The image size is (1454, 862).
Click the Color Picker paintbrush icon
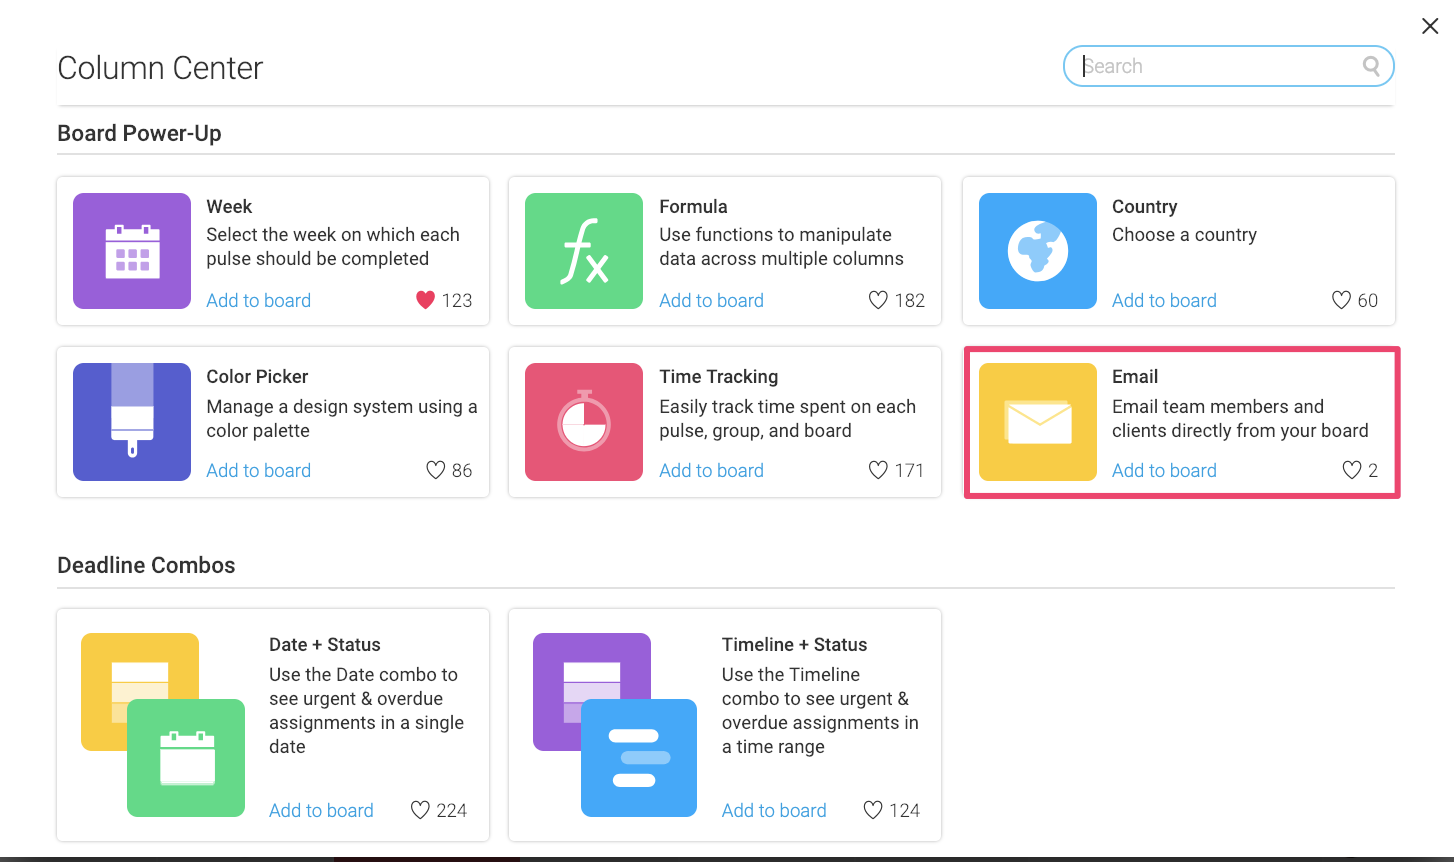tap(132, 422)
